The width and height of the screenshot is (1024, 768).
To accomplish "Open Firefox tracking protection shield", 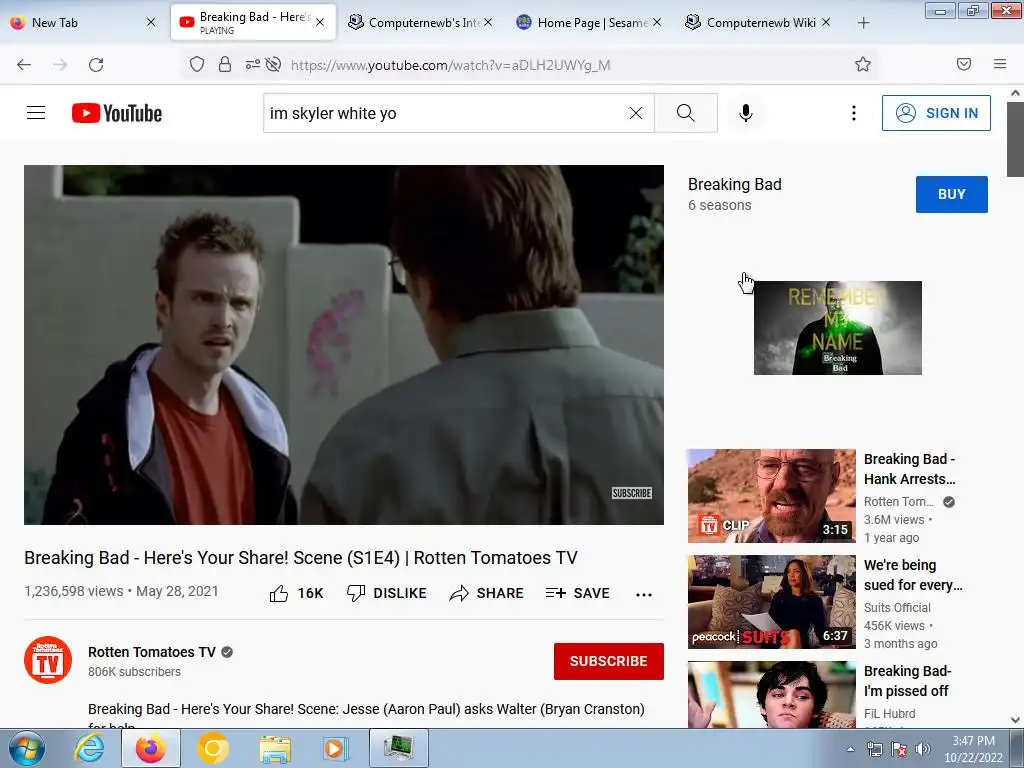I will coord(197,64).
